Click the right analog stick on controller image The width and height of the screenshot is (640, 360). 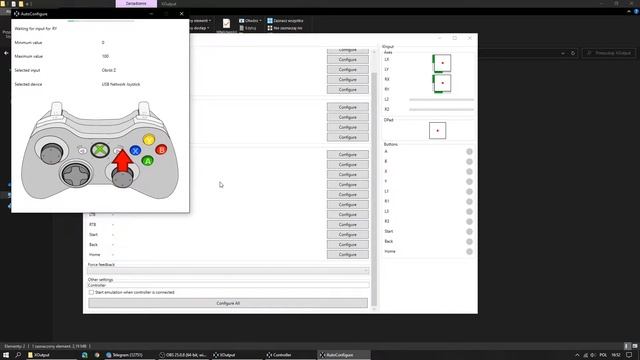(x=122, y=178)
